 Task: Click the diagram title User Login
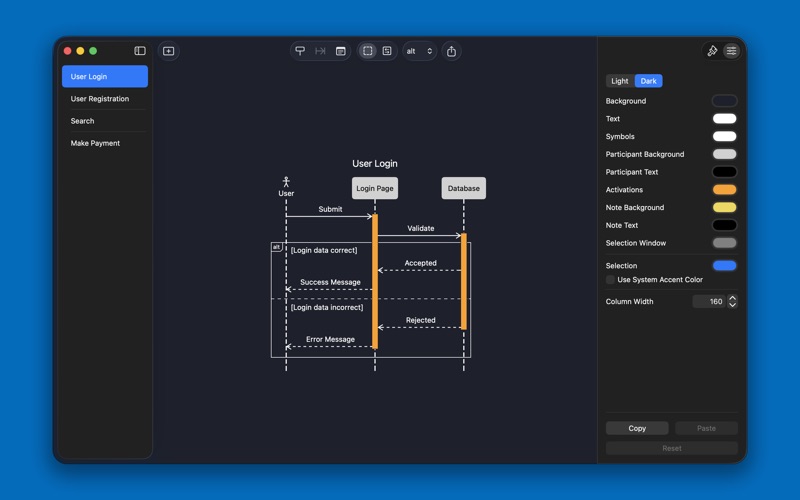374,163
